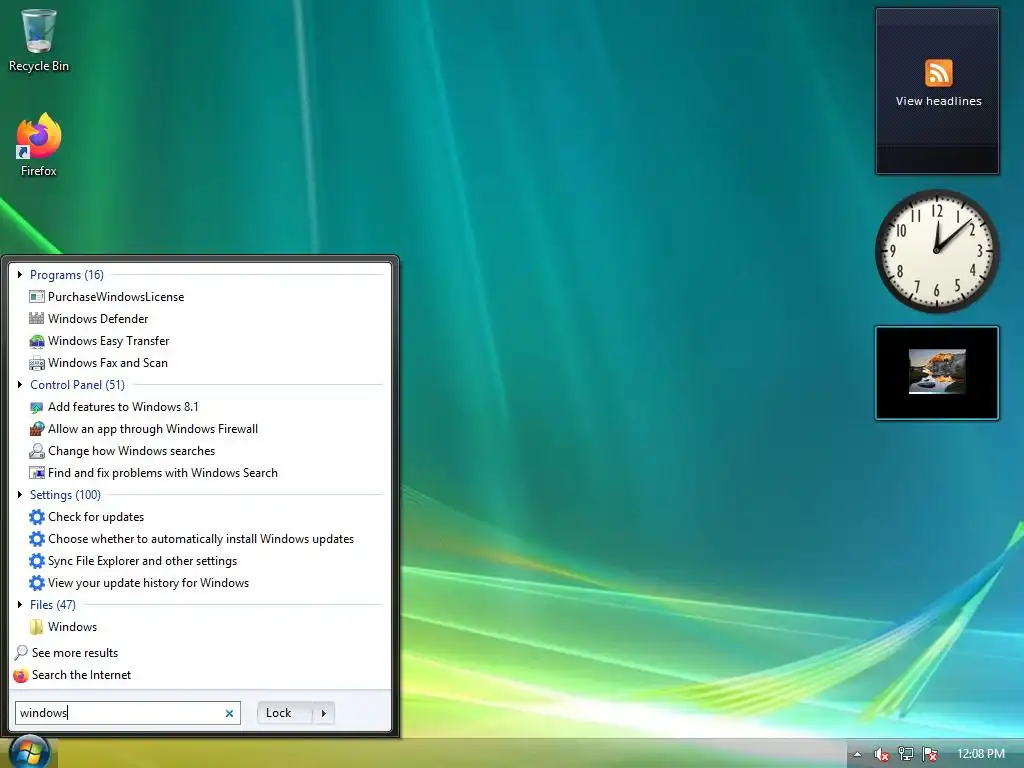Expand the Programs (16) results group
Image resolution: width=1024 pixels, height=768 pixels.
pyautogui.click(x=20, y=275)
